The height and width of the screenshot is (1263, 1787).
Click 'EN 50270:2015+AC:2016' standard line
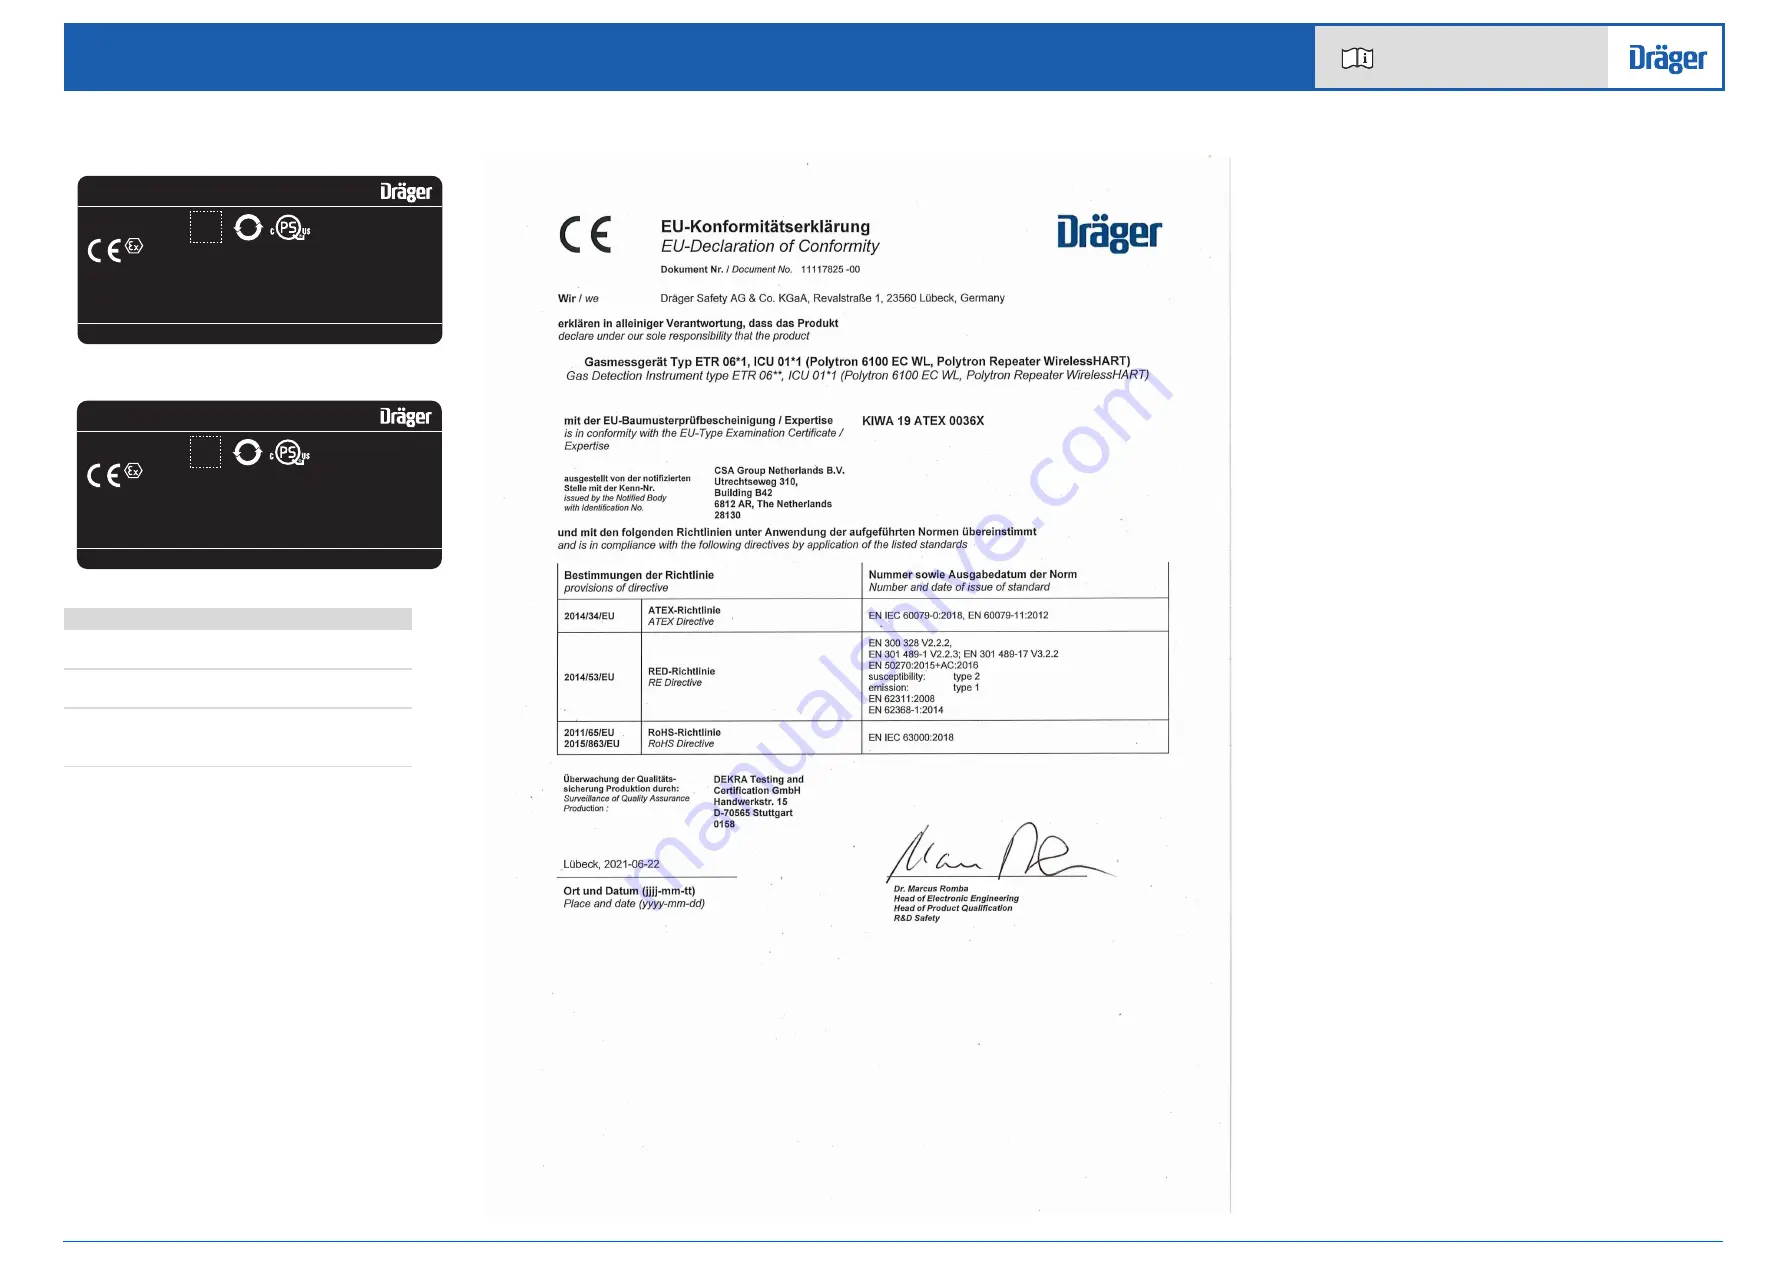tap(923, 665)
